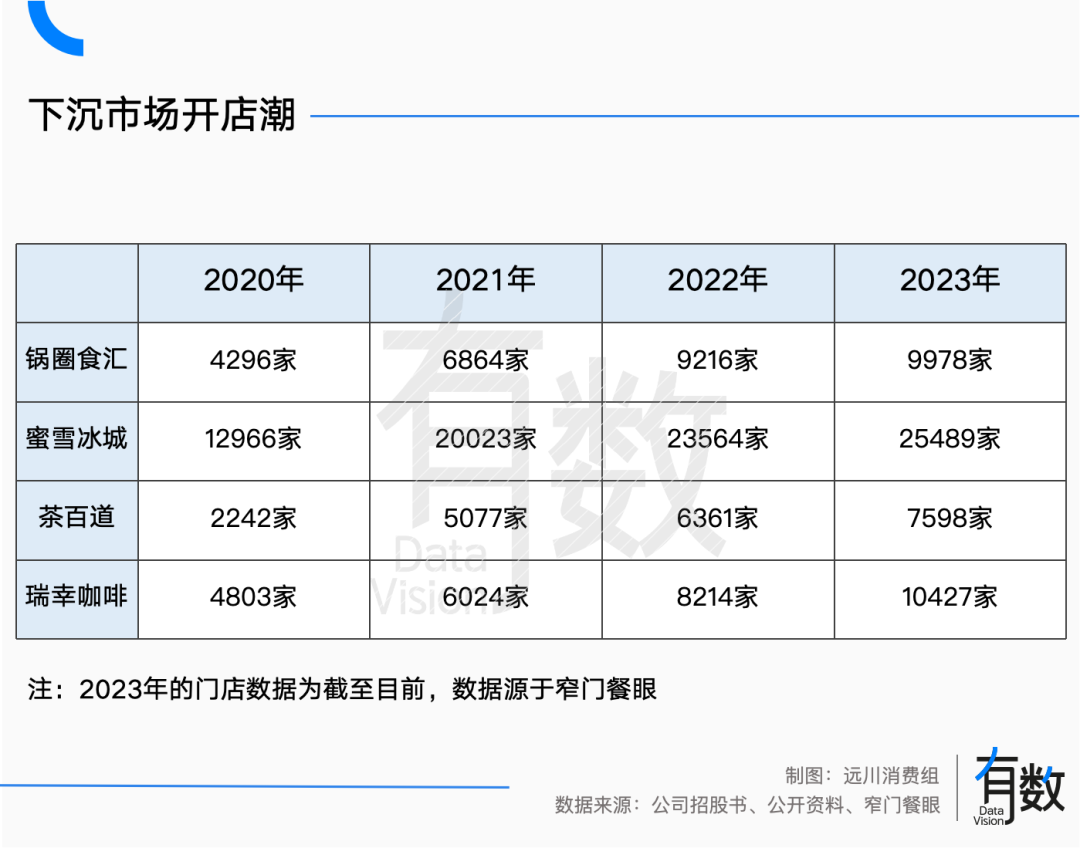This screenshot has height=848, width=1080.
Task: Click the 茶百道 row label
Action: pyautogui.click(x=77, y=520)
